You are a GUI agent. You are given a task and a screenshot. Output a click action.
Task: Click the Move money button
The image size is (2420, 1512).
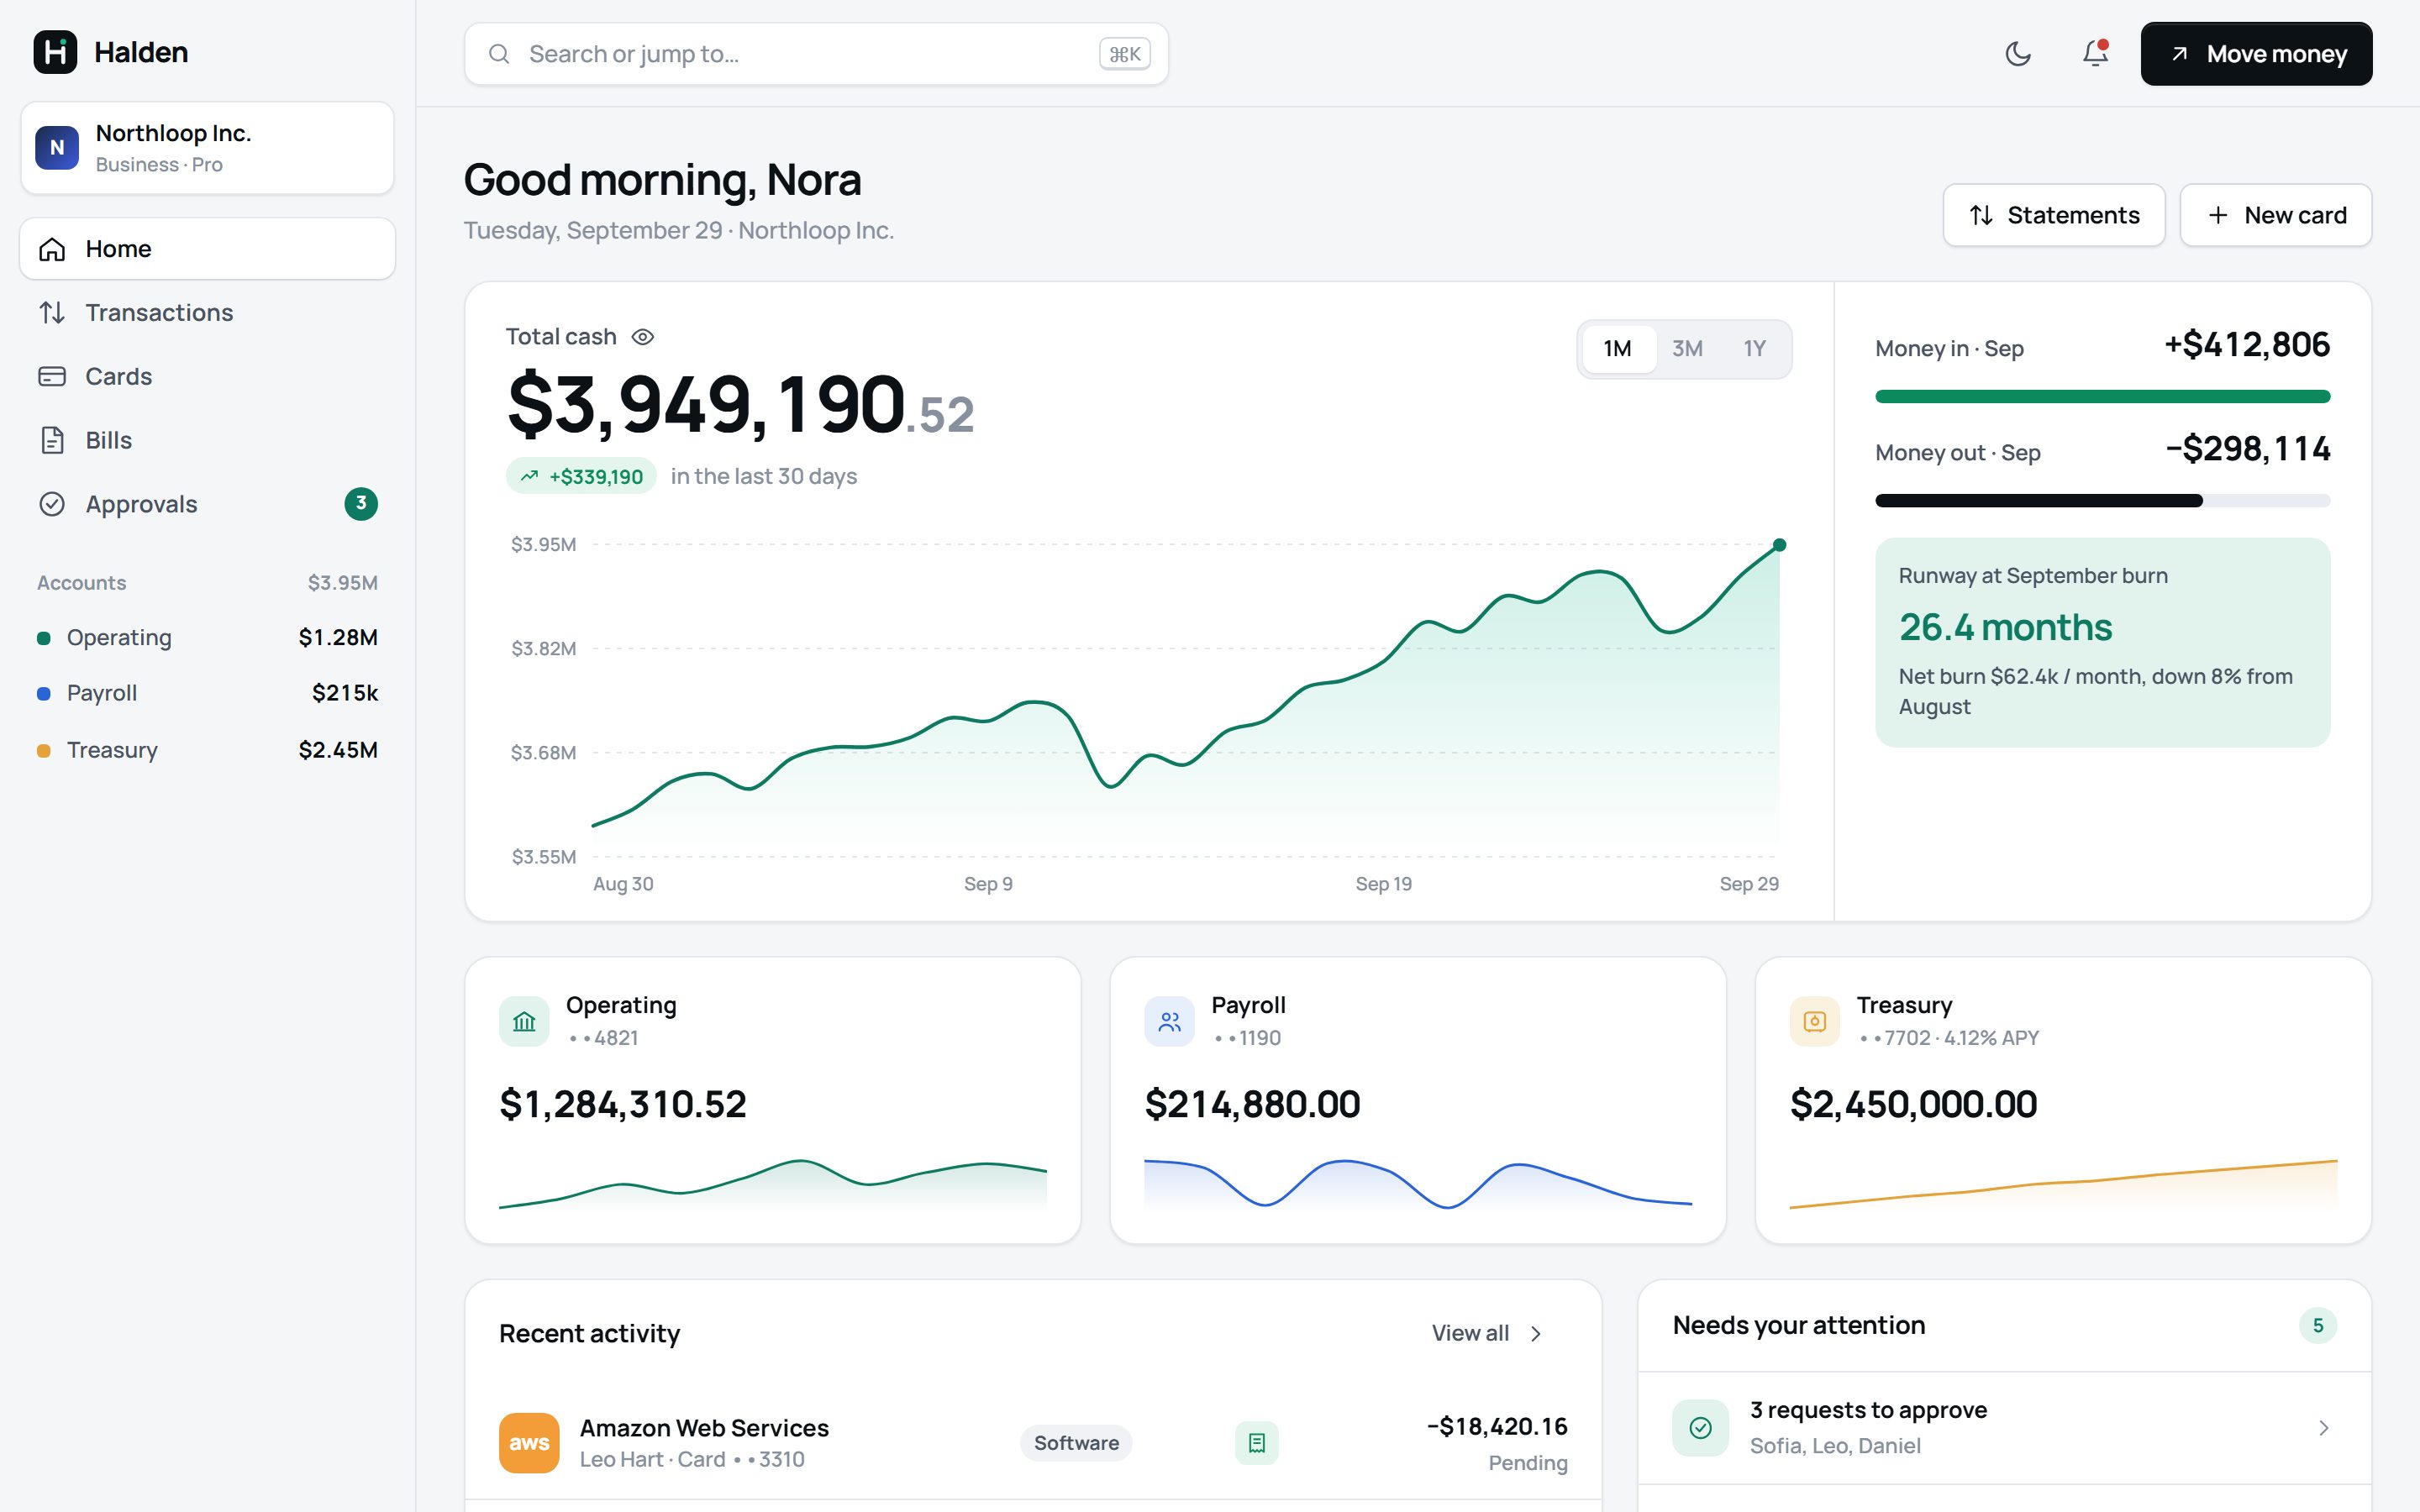(2256, 54)
